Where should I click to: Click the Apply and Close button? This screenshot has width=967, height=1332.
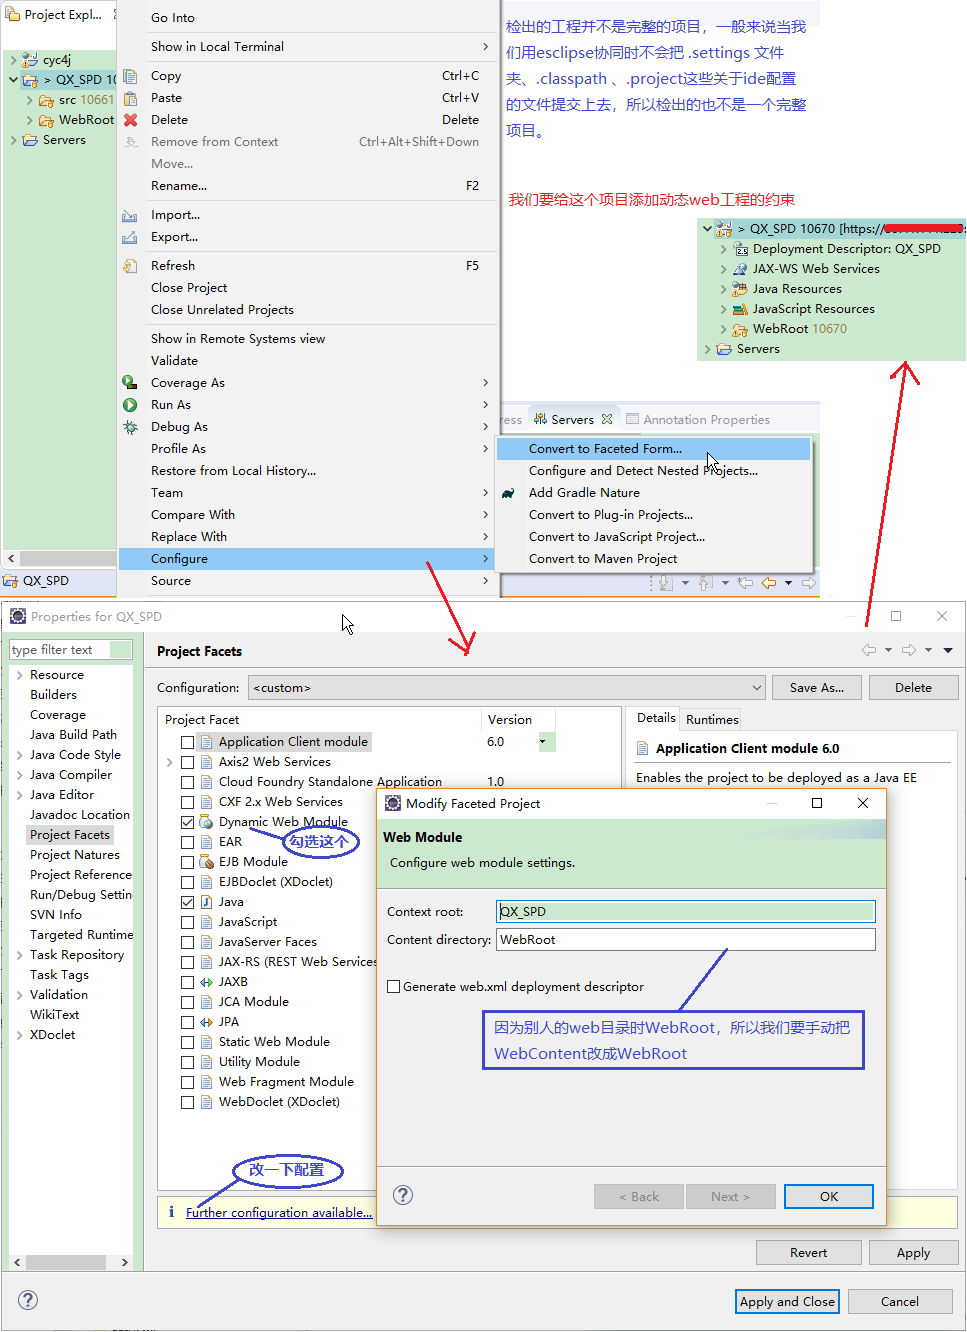(787, 1302)
